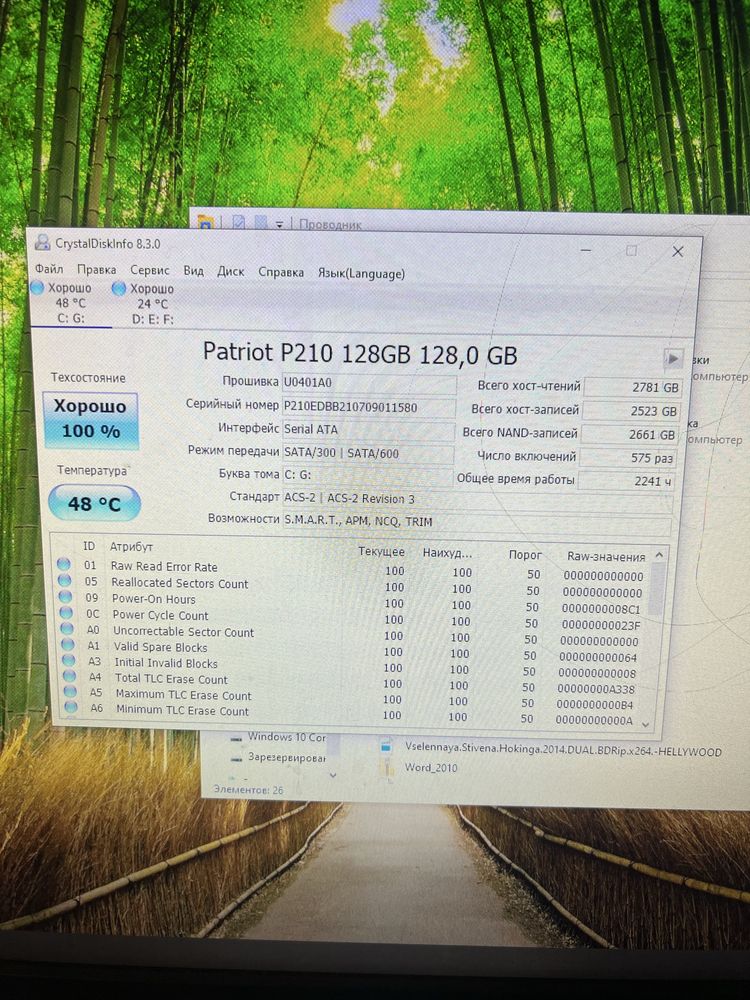Screen dimensions: 750x1000
Task: Click the Прошивка field U0401A0
Action: (x=369, y=383)
